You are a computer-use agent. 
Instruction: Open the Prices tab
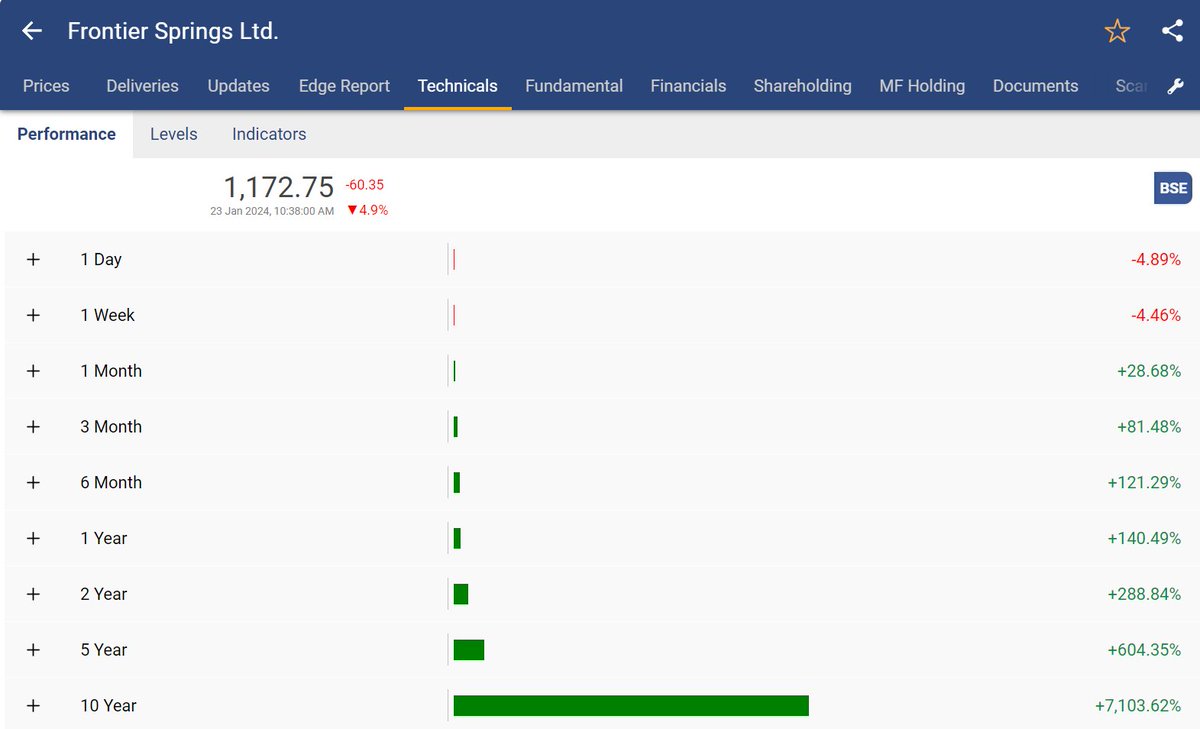pos(46,86)
